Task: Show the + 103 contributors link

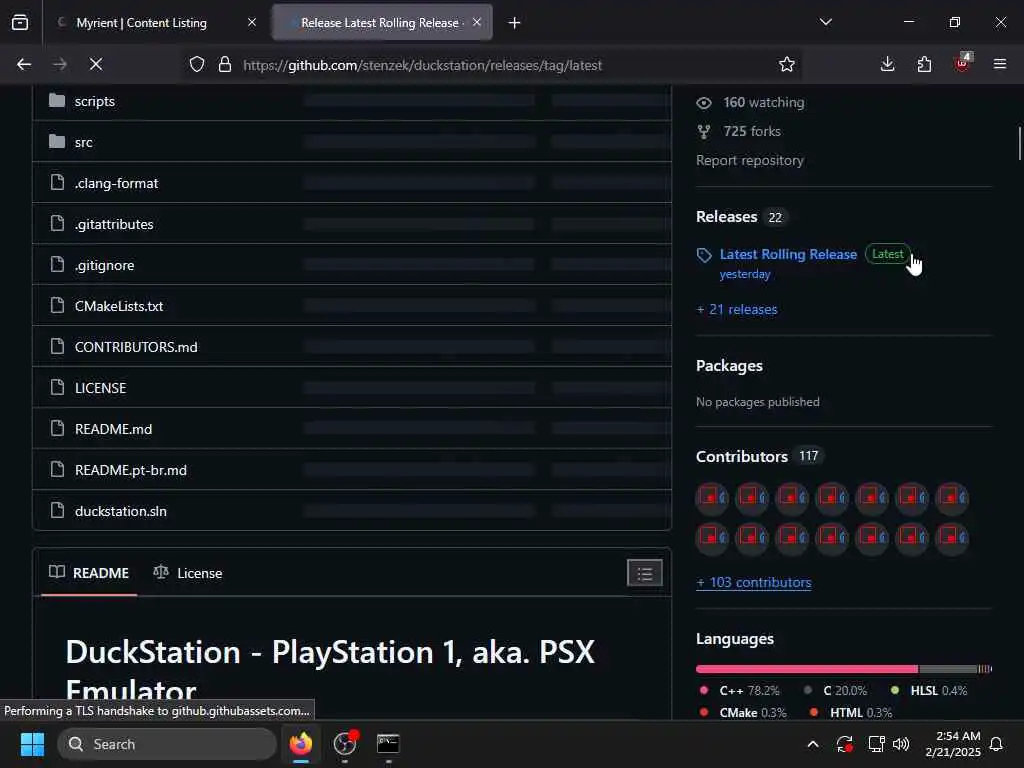Action: coord(754,583)
